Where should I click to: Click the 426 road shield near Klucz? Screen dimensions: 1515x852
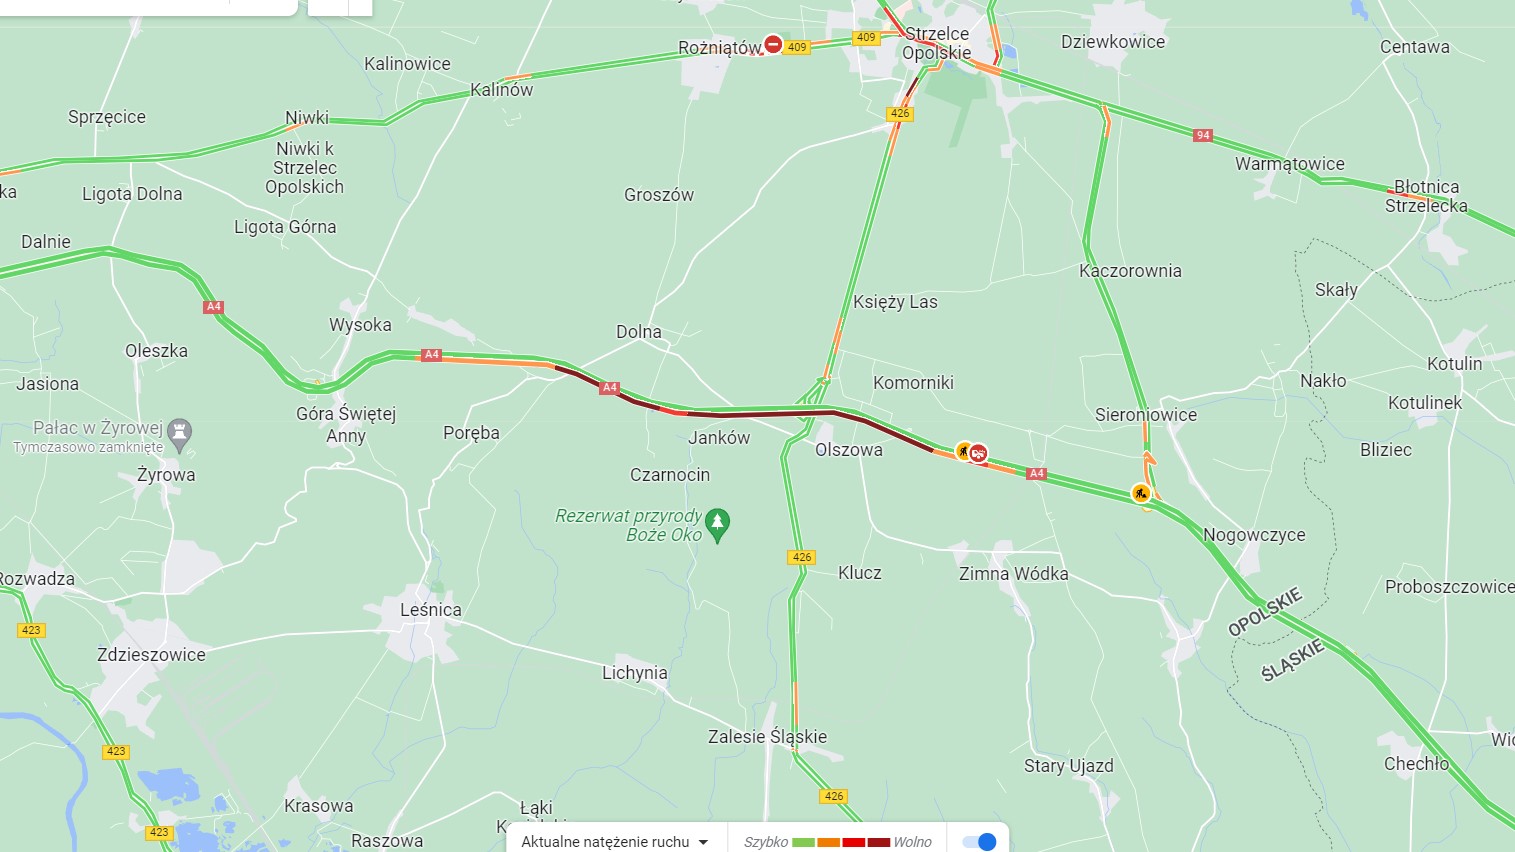click(802, 557)
